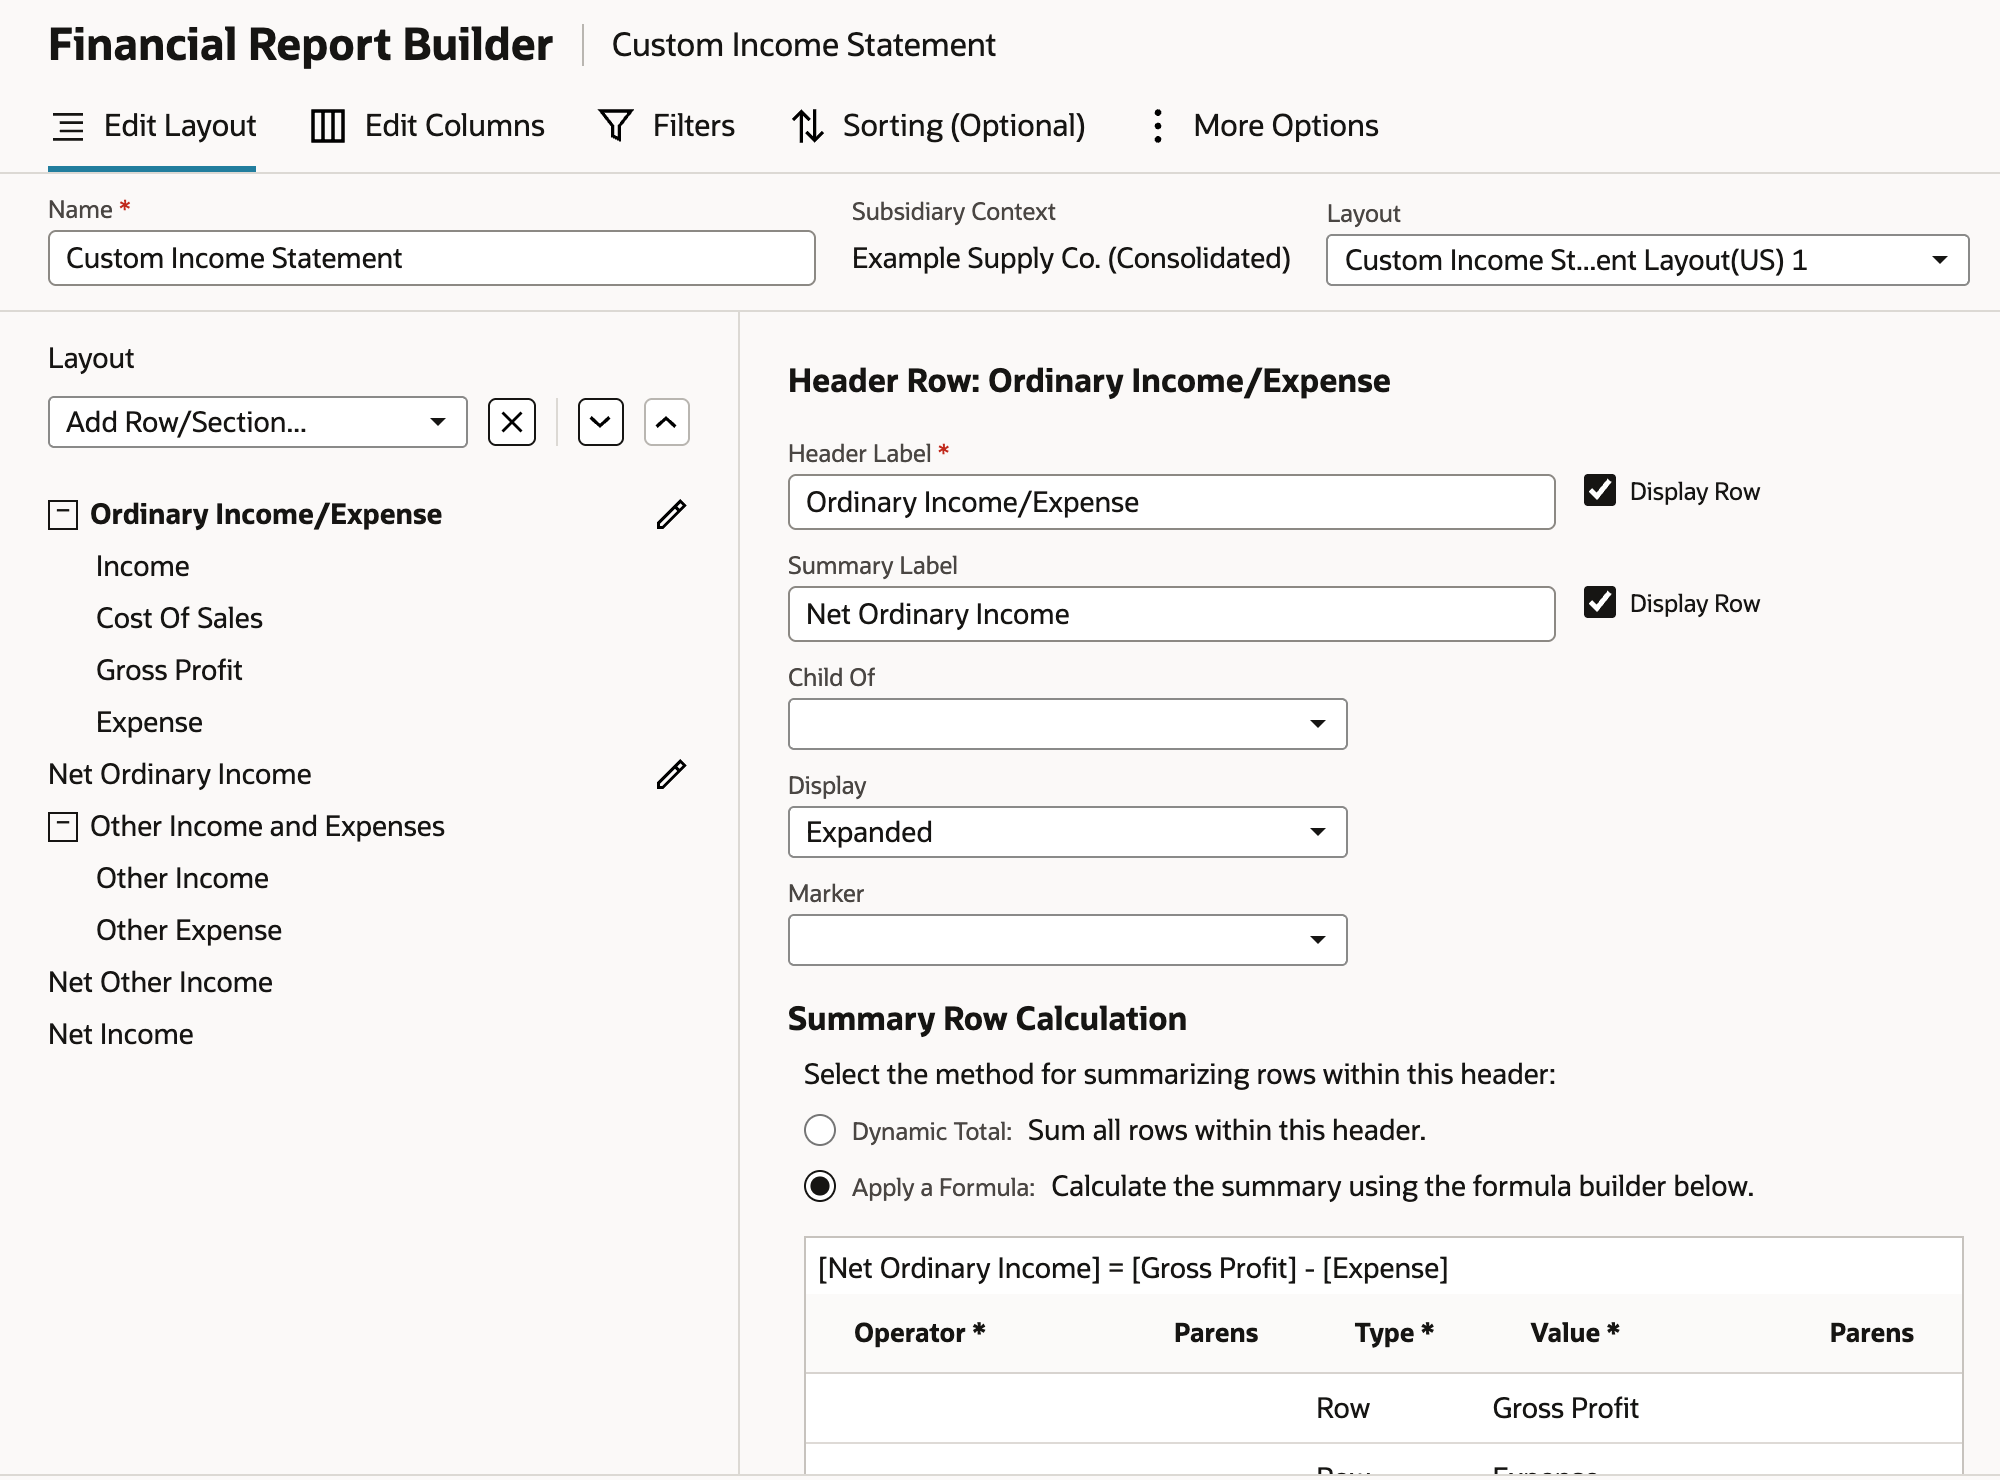
Task: Open the Display dropdown showing Expanded
Action: point(1067,832)
